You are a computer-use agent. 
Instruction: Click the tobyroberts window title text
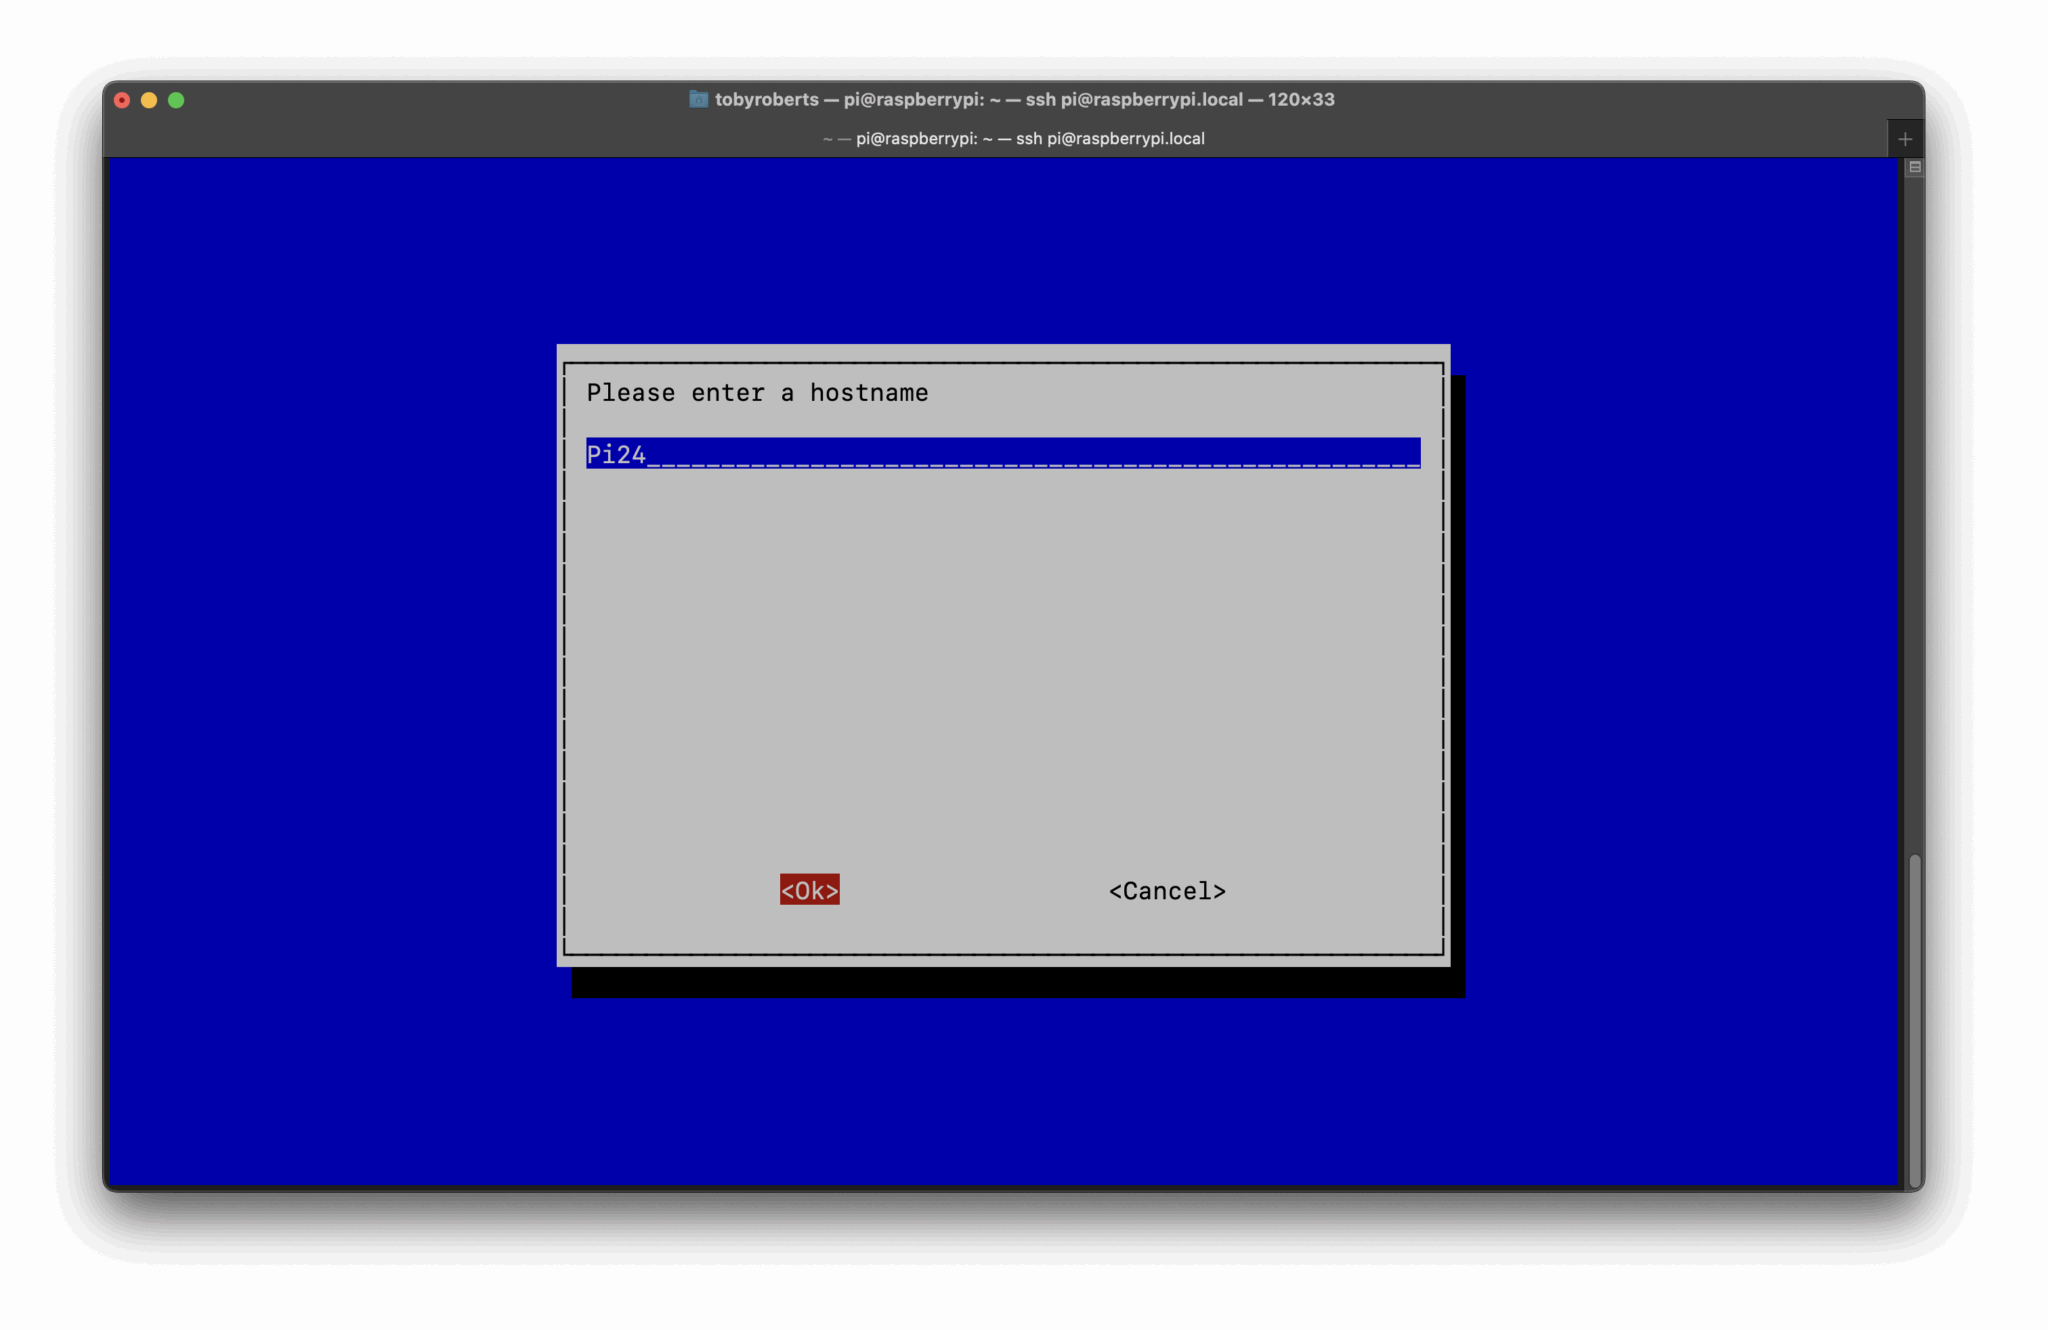click(x=766, y=99)
